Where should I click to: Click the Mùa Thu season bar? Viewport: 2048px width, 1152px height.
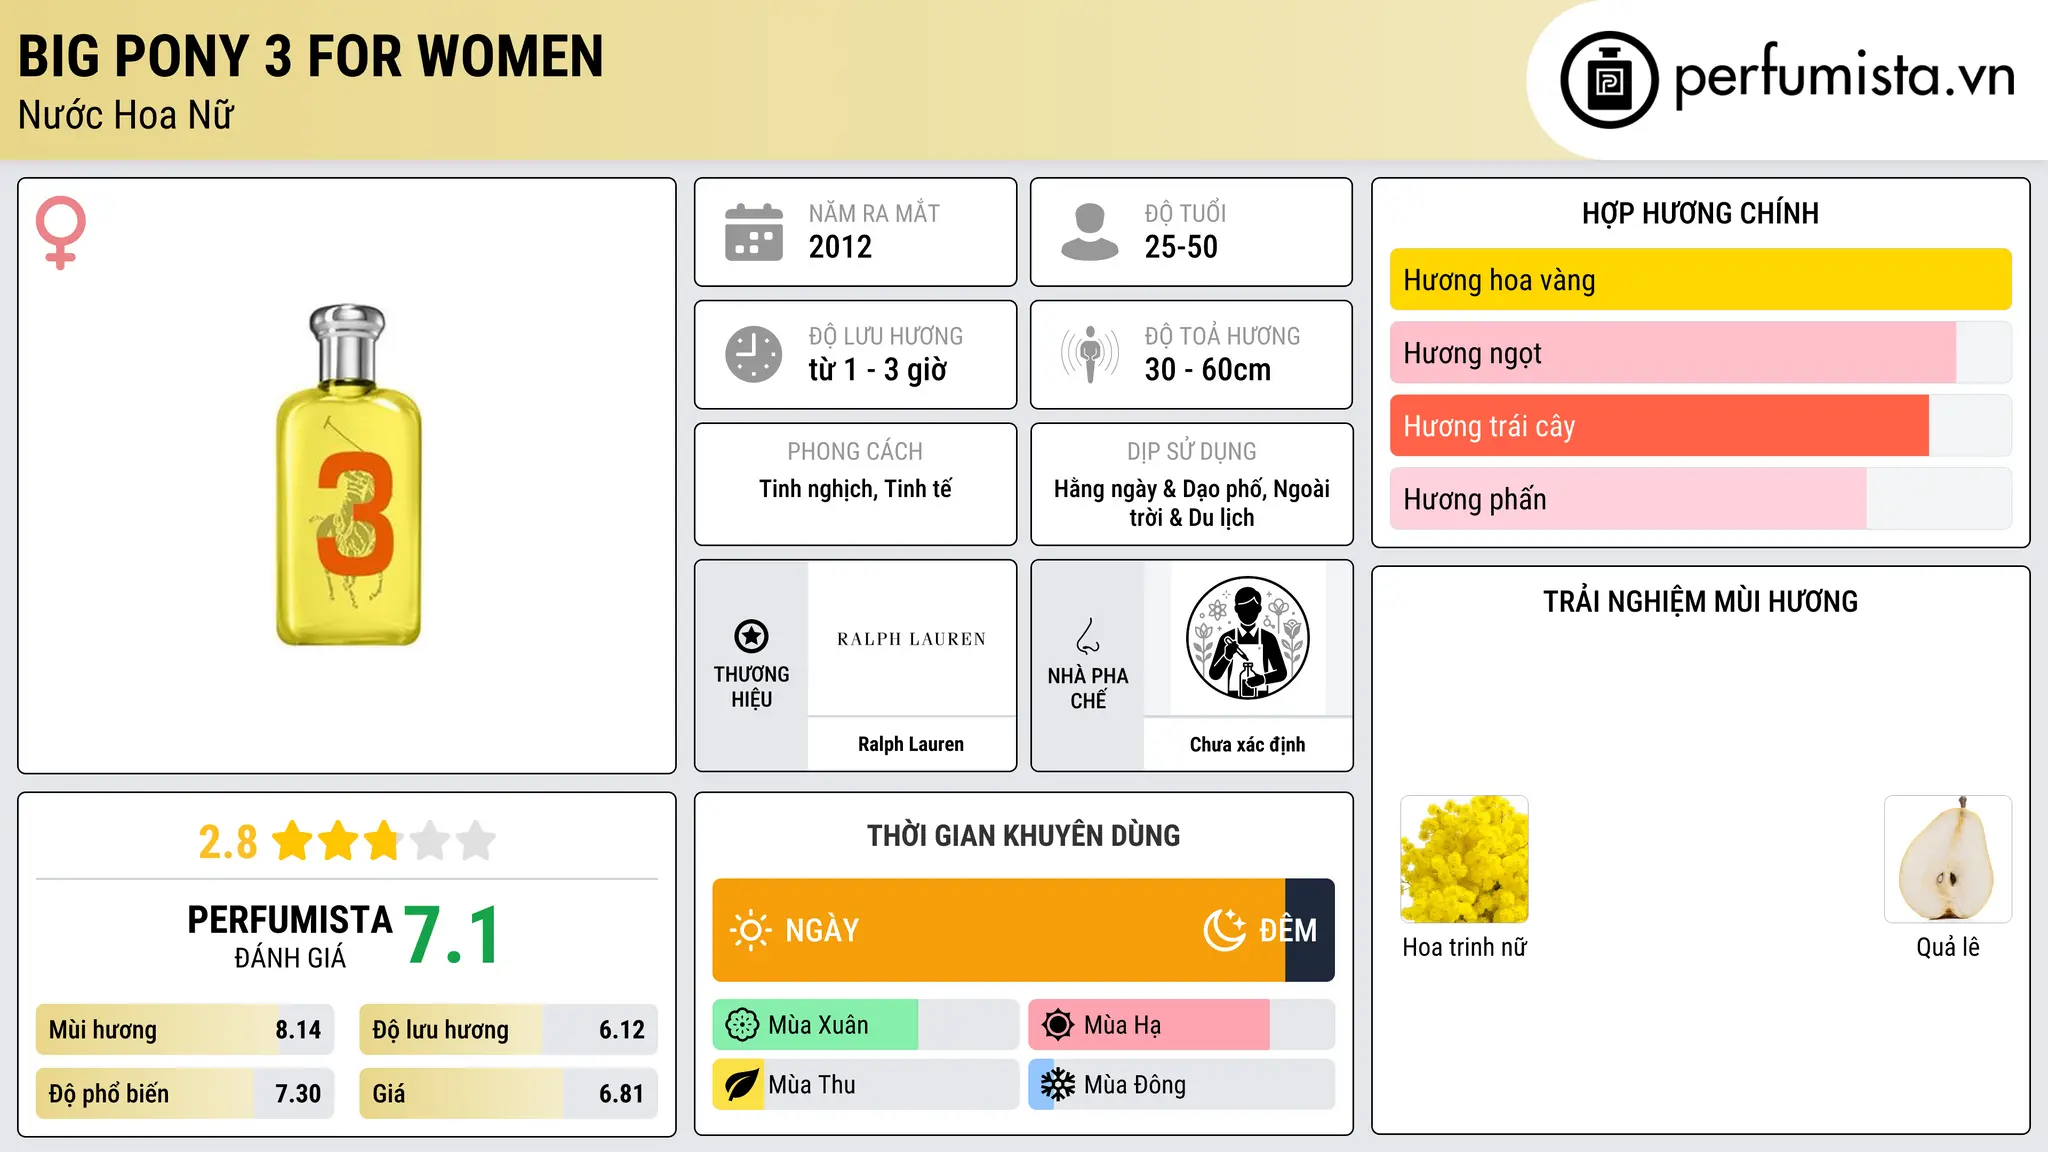point(866,1085)
